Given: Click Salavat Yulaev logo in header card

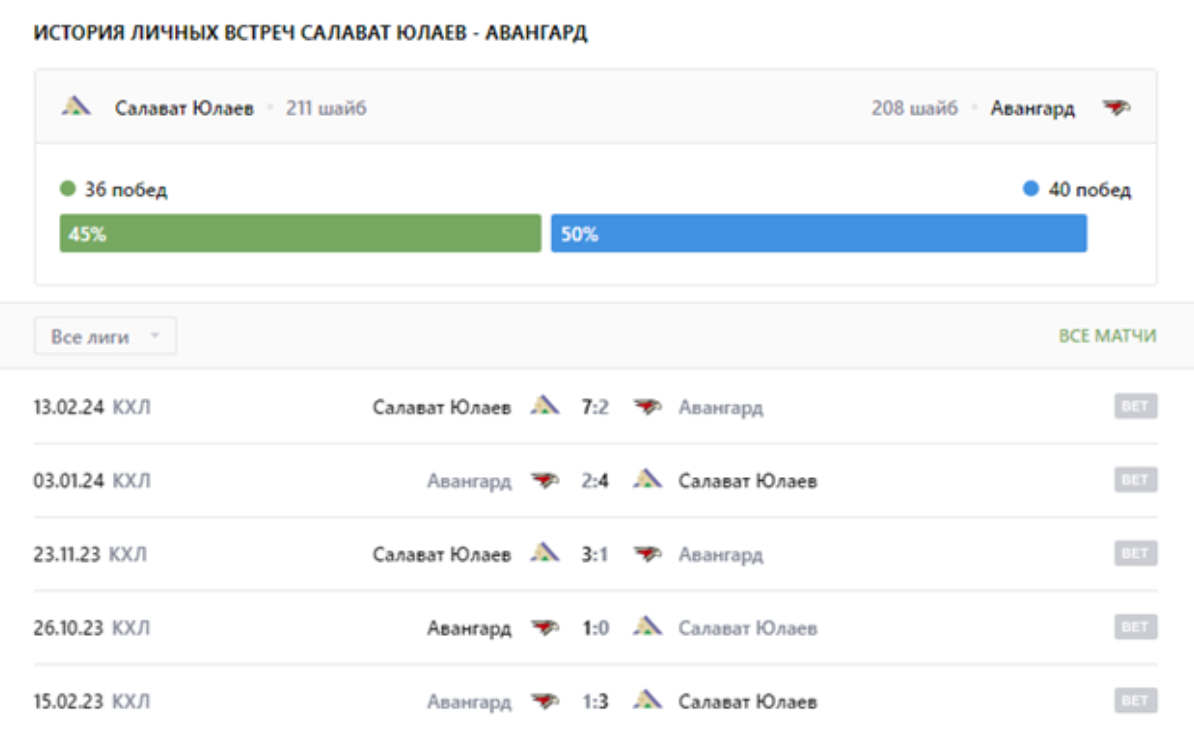Looking at the screenshot, I should click(77, 107).
